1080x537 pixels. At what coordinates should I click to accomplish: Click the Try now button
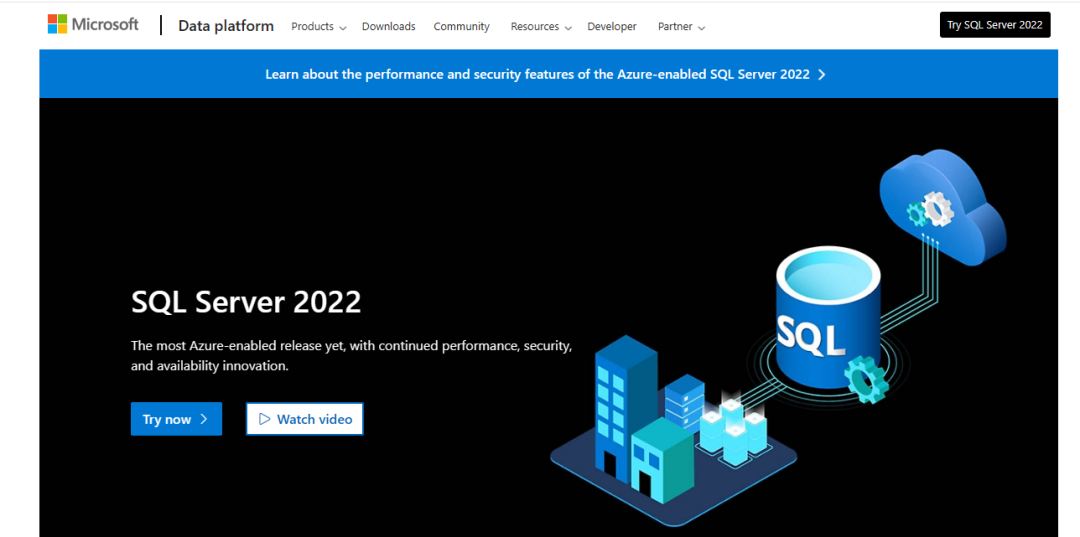coord(176,419)
